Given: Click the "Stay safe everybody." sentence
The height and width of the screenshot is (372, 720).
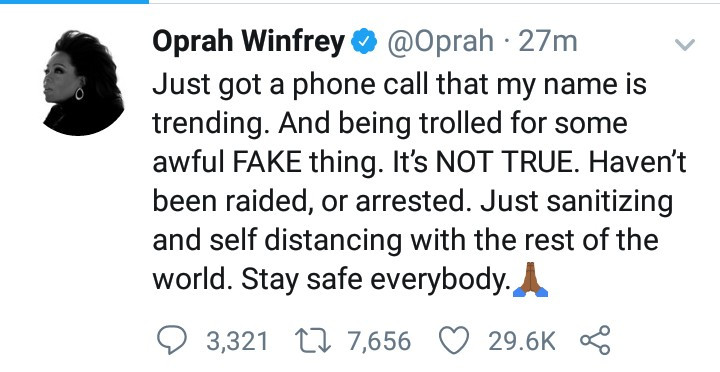Looking at the screenshot, I should [376, 279].
